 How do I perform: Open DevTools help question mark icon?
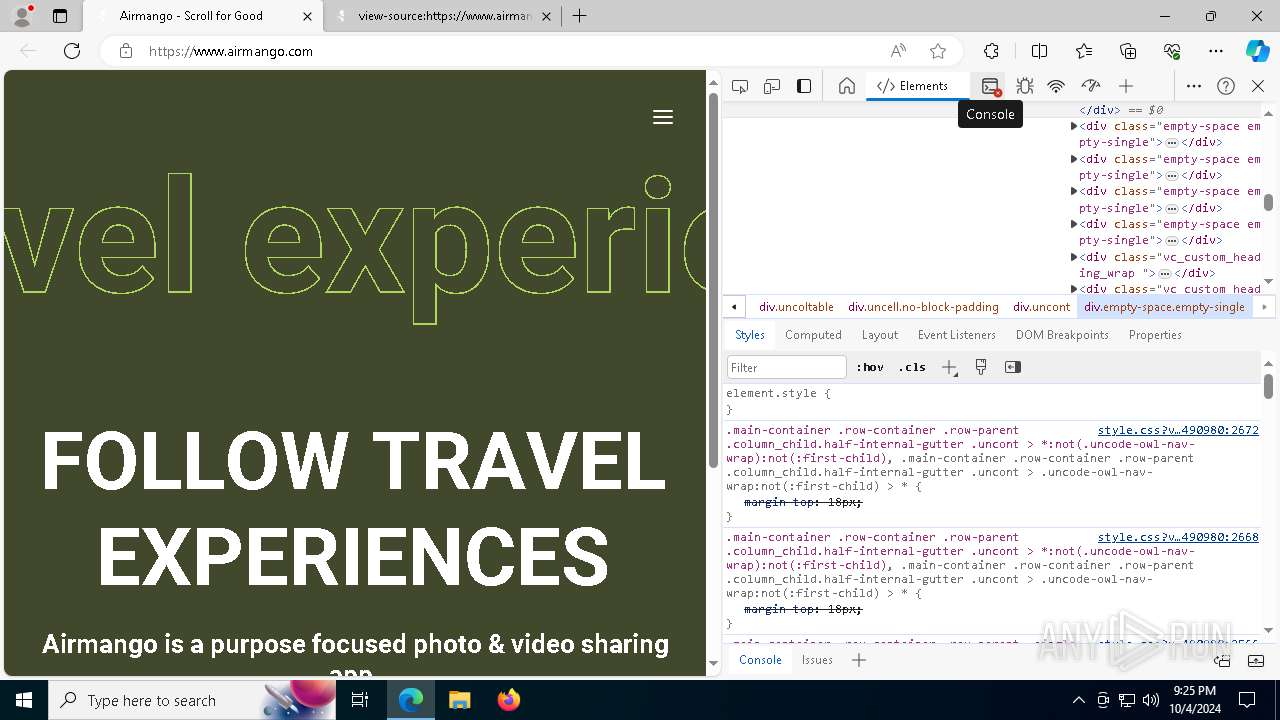1226,86
